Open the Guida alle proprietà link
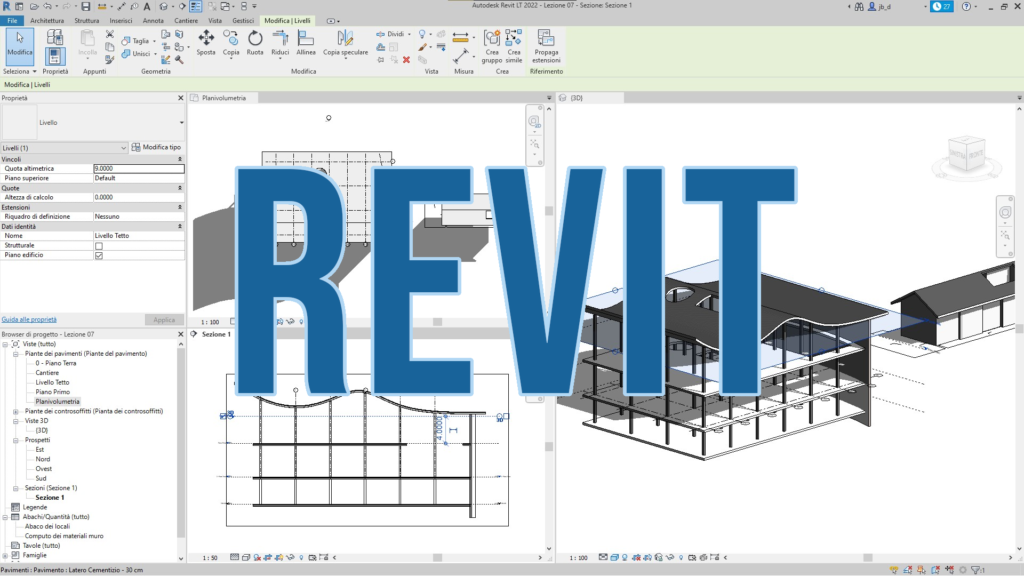The height and width of the screenshot is (576, 1024). point(29,319)
